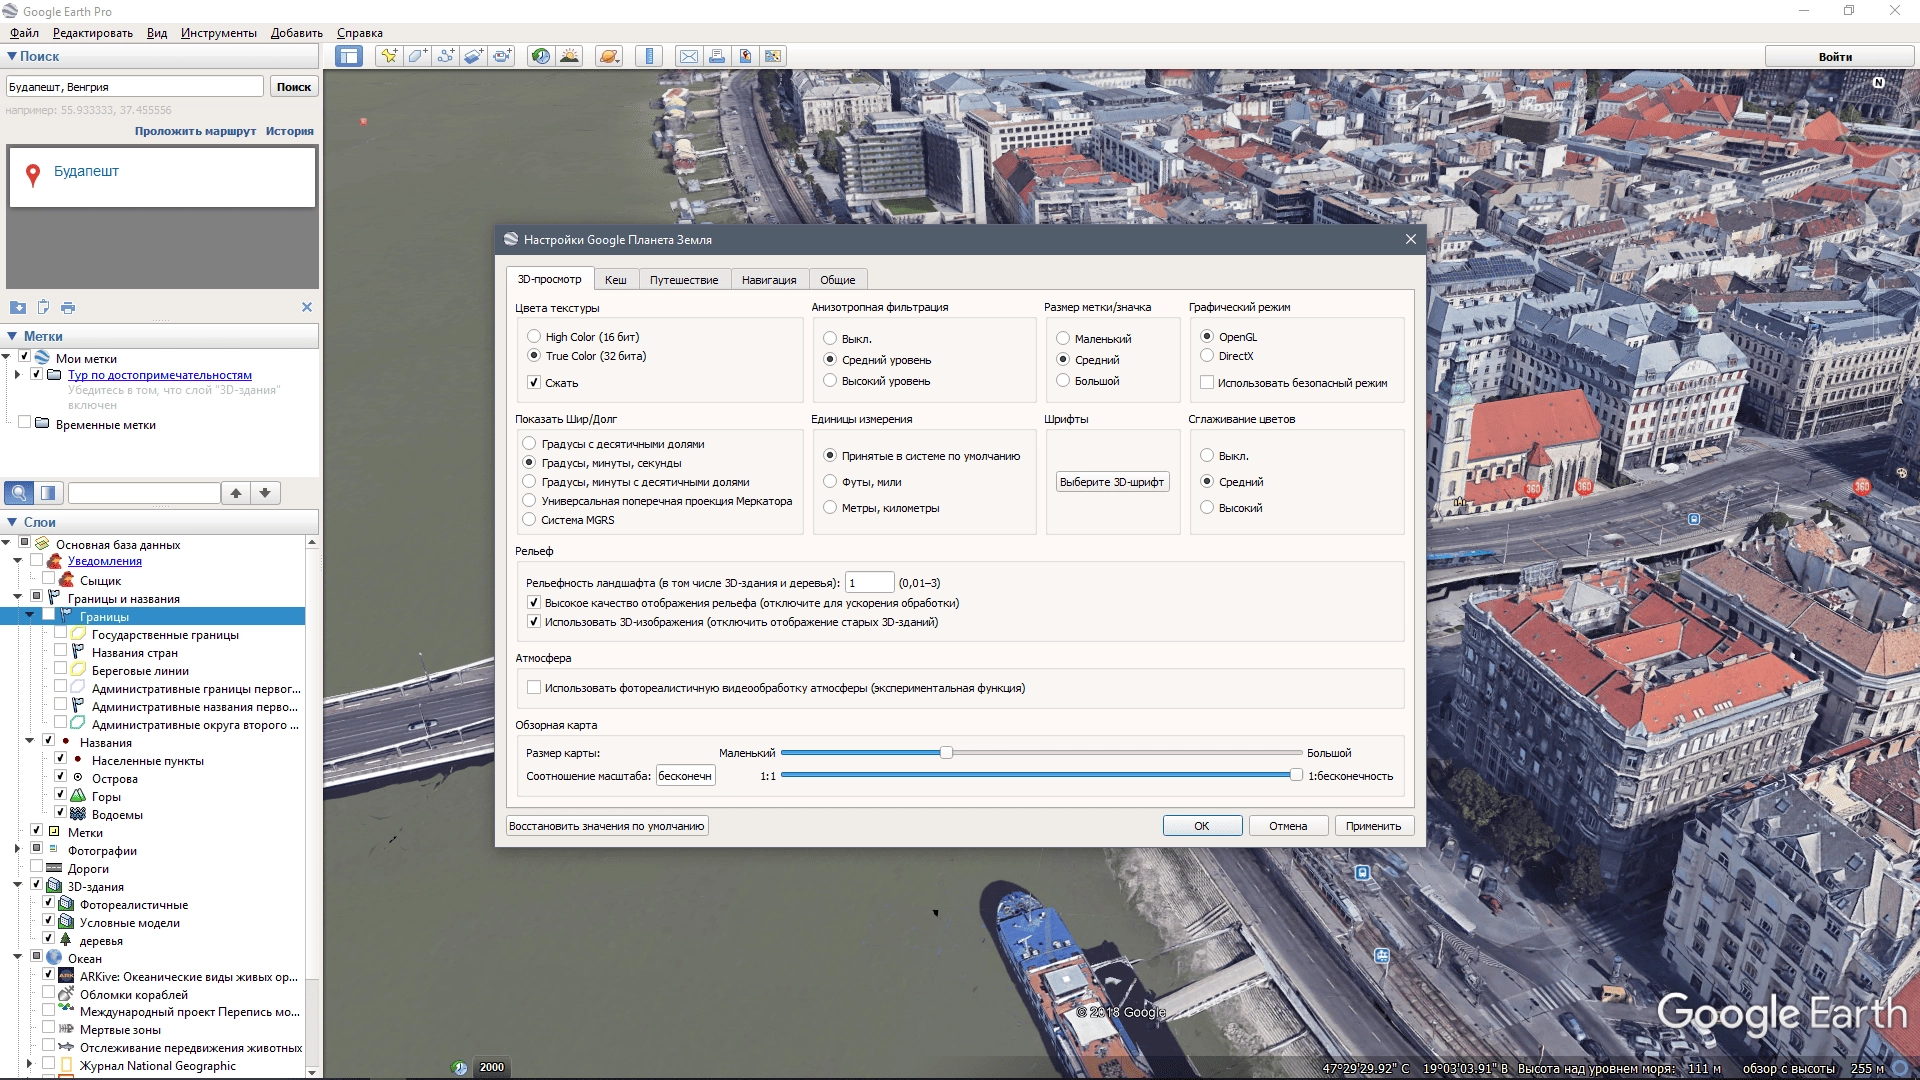Toggle the Сжать compression checkbox
The image size is (1920, 1080).
[x=534, y=383]
